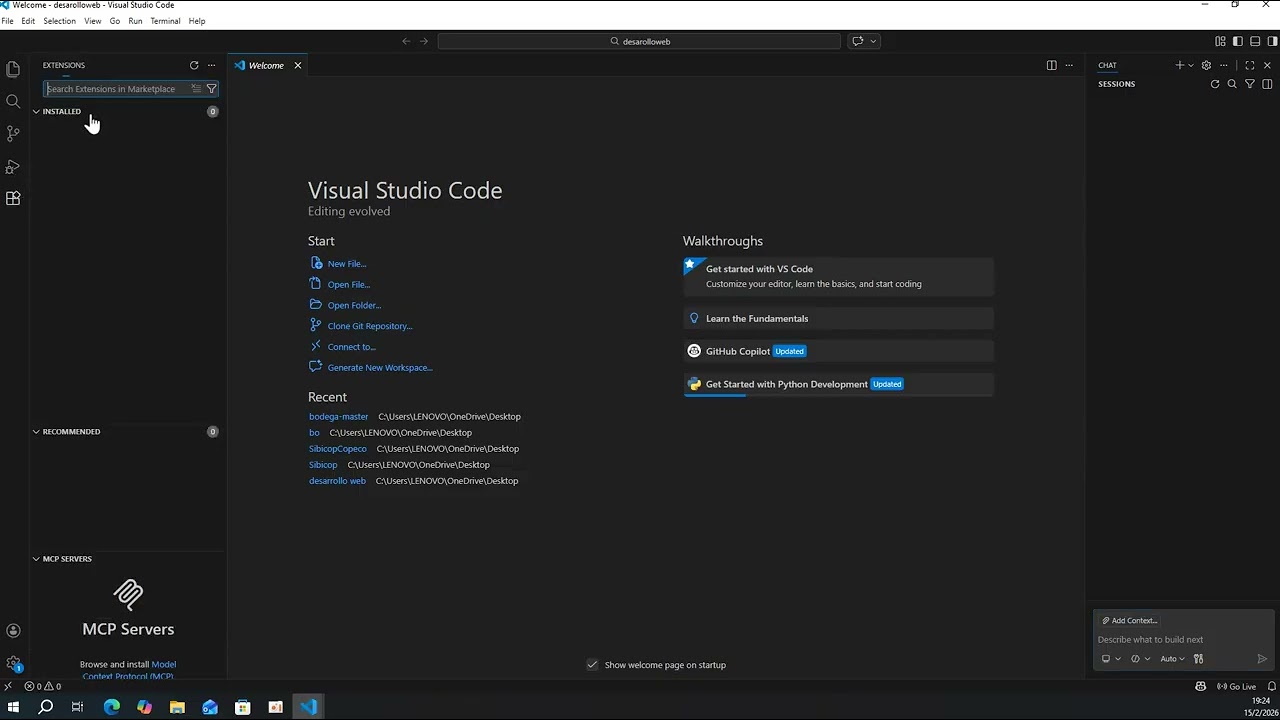Open the Manage gear in activity bar

click(x=13, y=663)
